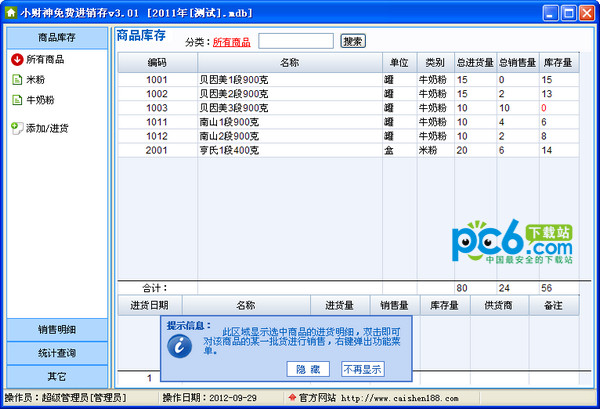The height and width of the screenshot is (409, 600).
Task: Click the 搜索 button
Action: tap(353, 41)
